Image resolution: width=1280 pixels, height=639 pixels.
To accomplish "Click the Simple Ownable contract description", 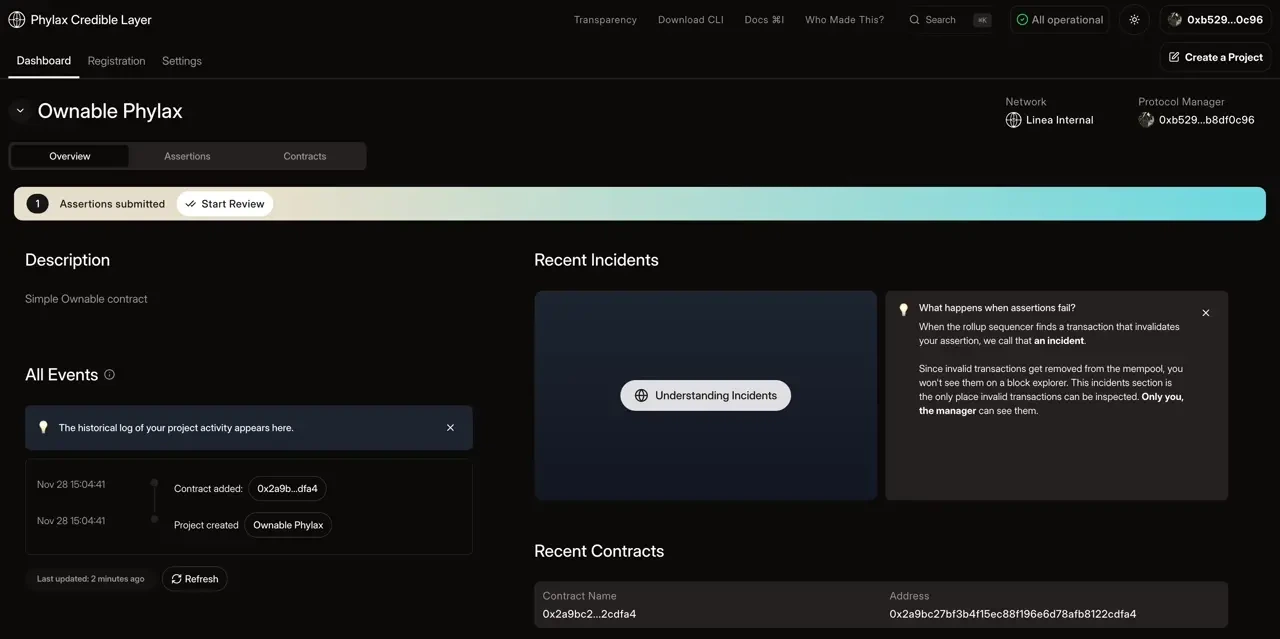I will tap(86, 299).
